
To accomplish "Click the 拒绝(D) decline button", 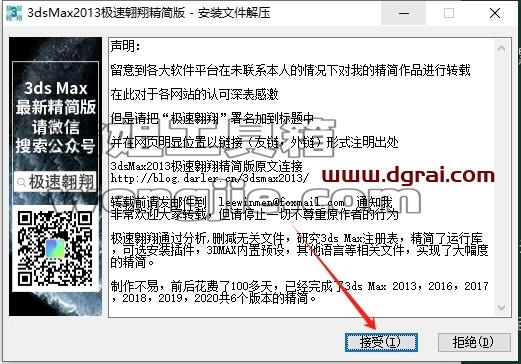I will pos(474,342).
